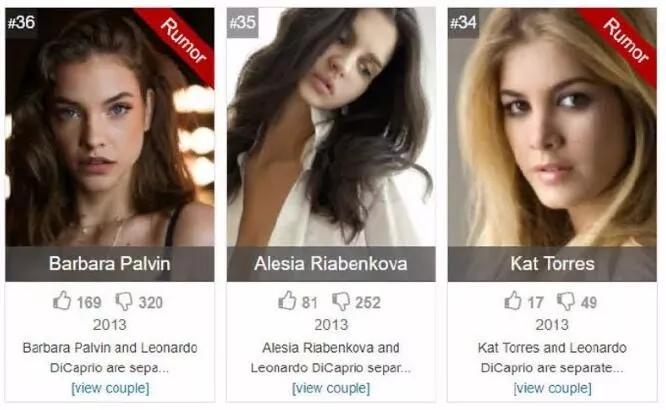
Task: Open Barbara Palvin's portrait photo
Action: point(110,127)
